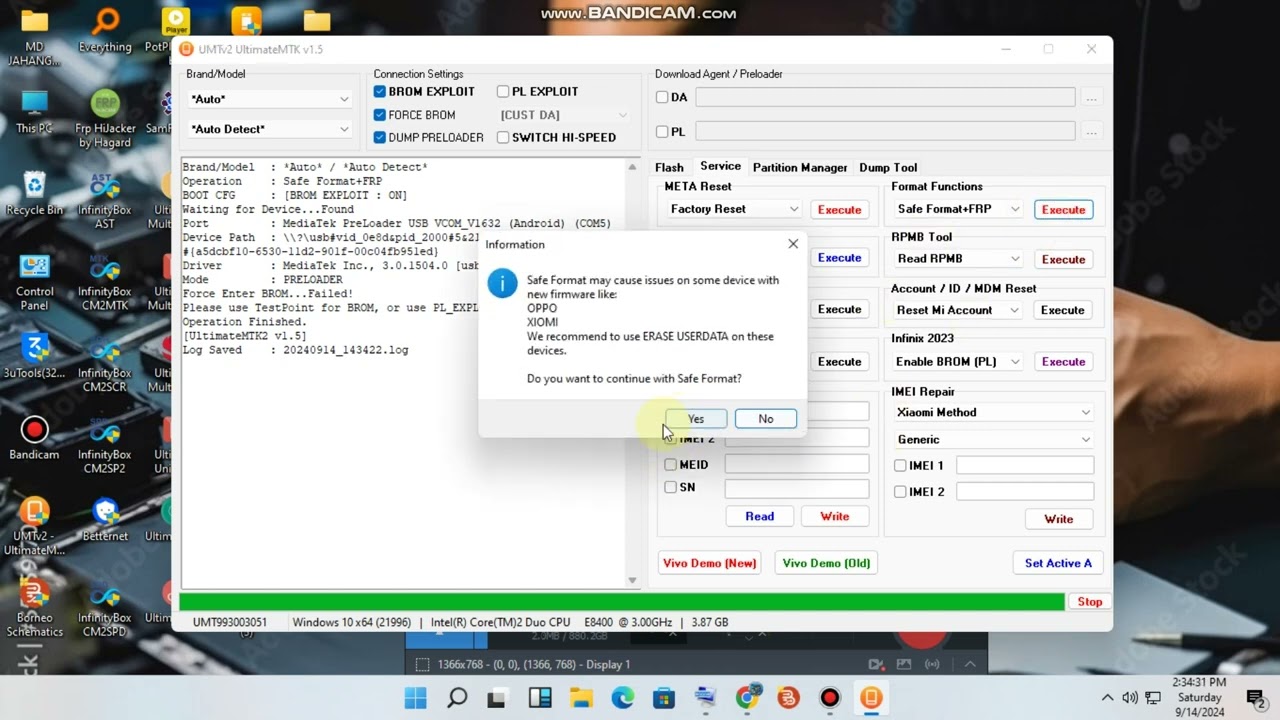
Task: Switch to the Partition Manager tab
Action: (x=800, y=167)
